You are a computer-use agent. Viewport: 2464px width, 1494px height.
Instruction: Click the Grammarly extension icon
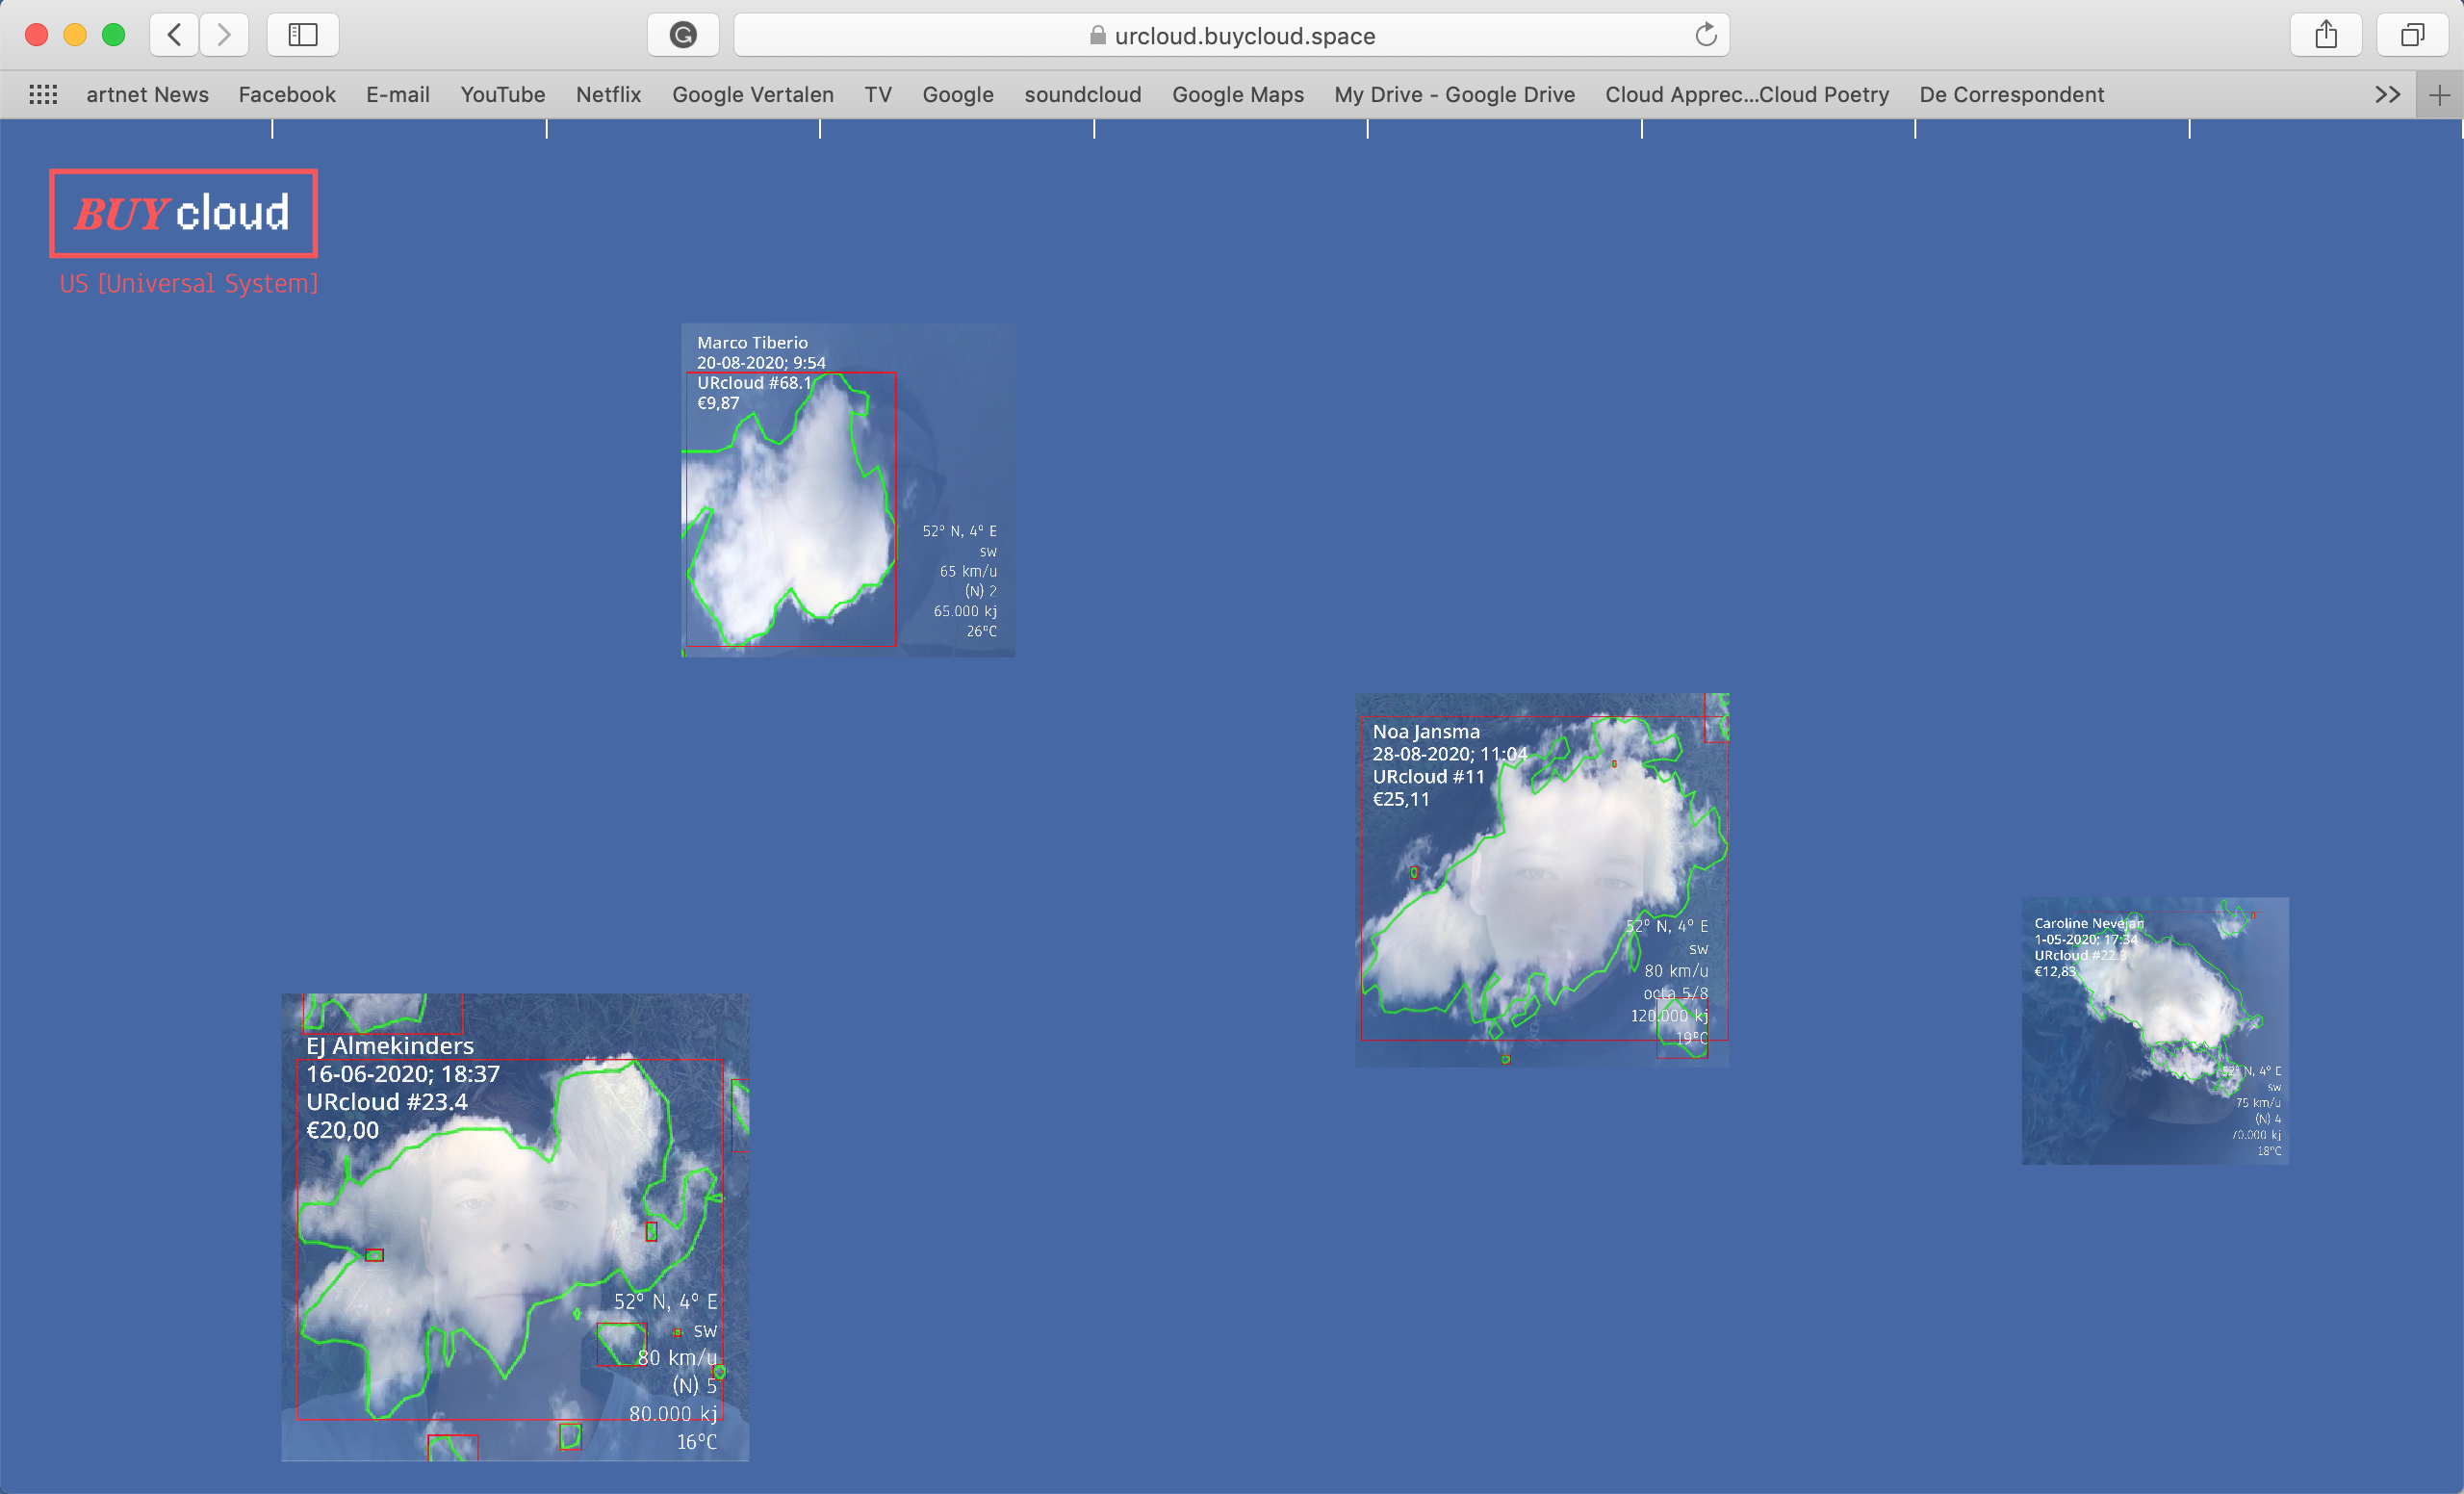coord(683,35)
